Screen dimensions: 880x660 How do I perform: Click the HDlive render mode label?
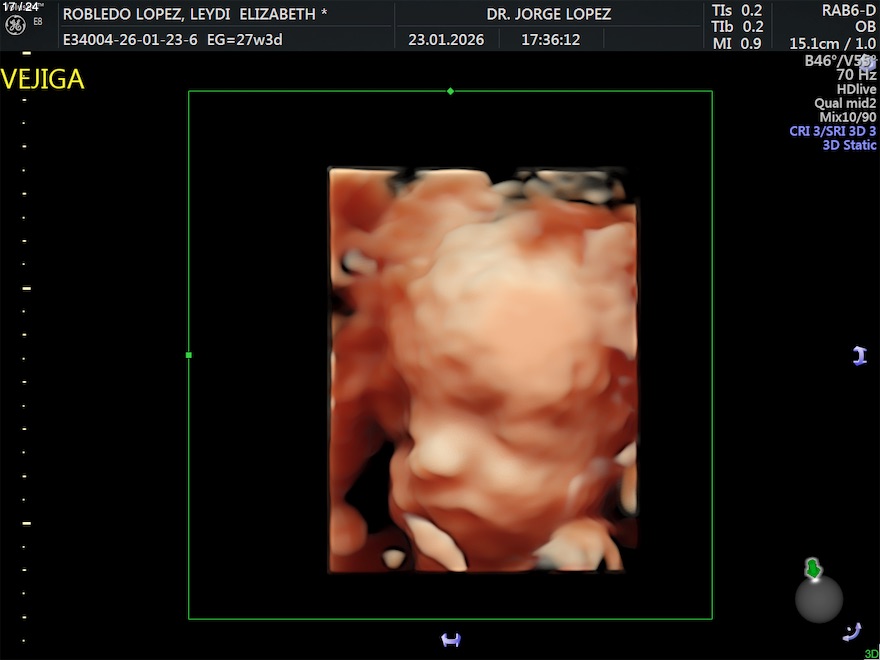pyautogui.click(x=856, y=89)
